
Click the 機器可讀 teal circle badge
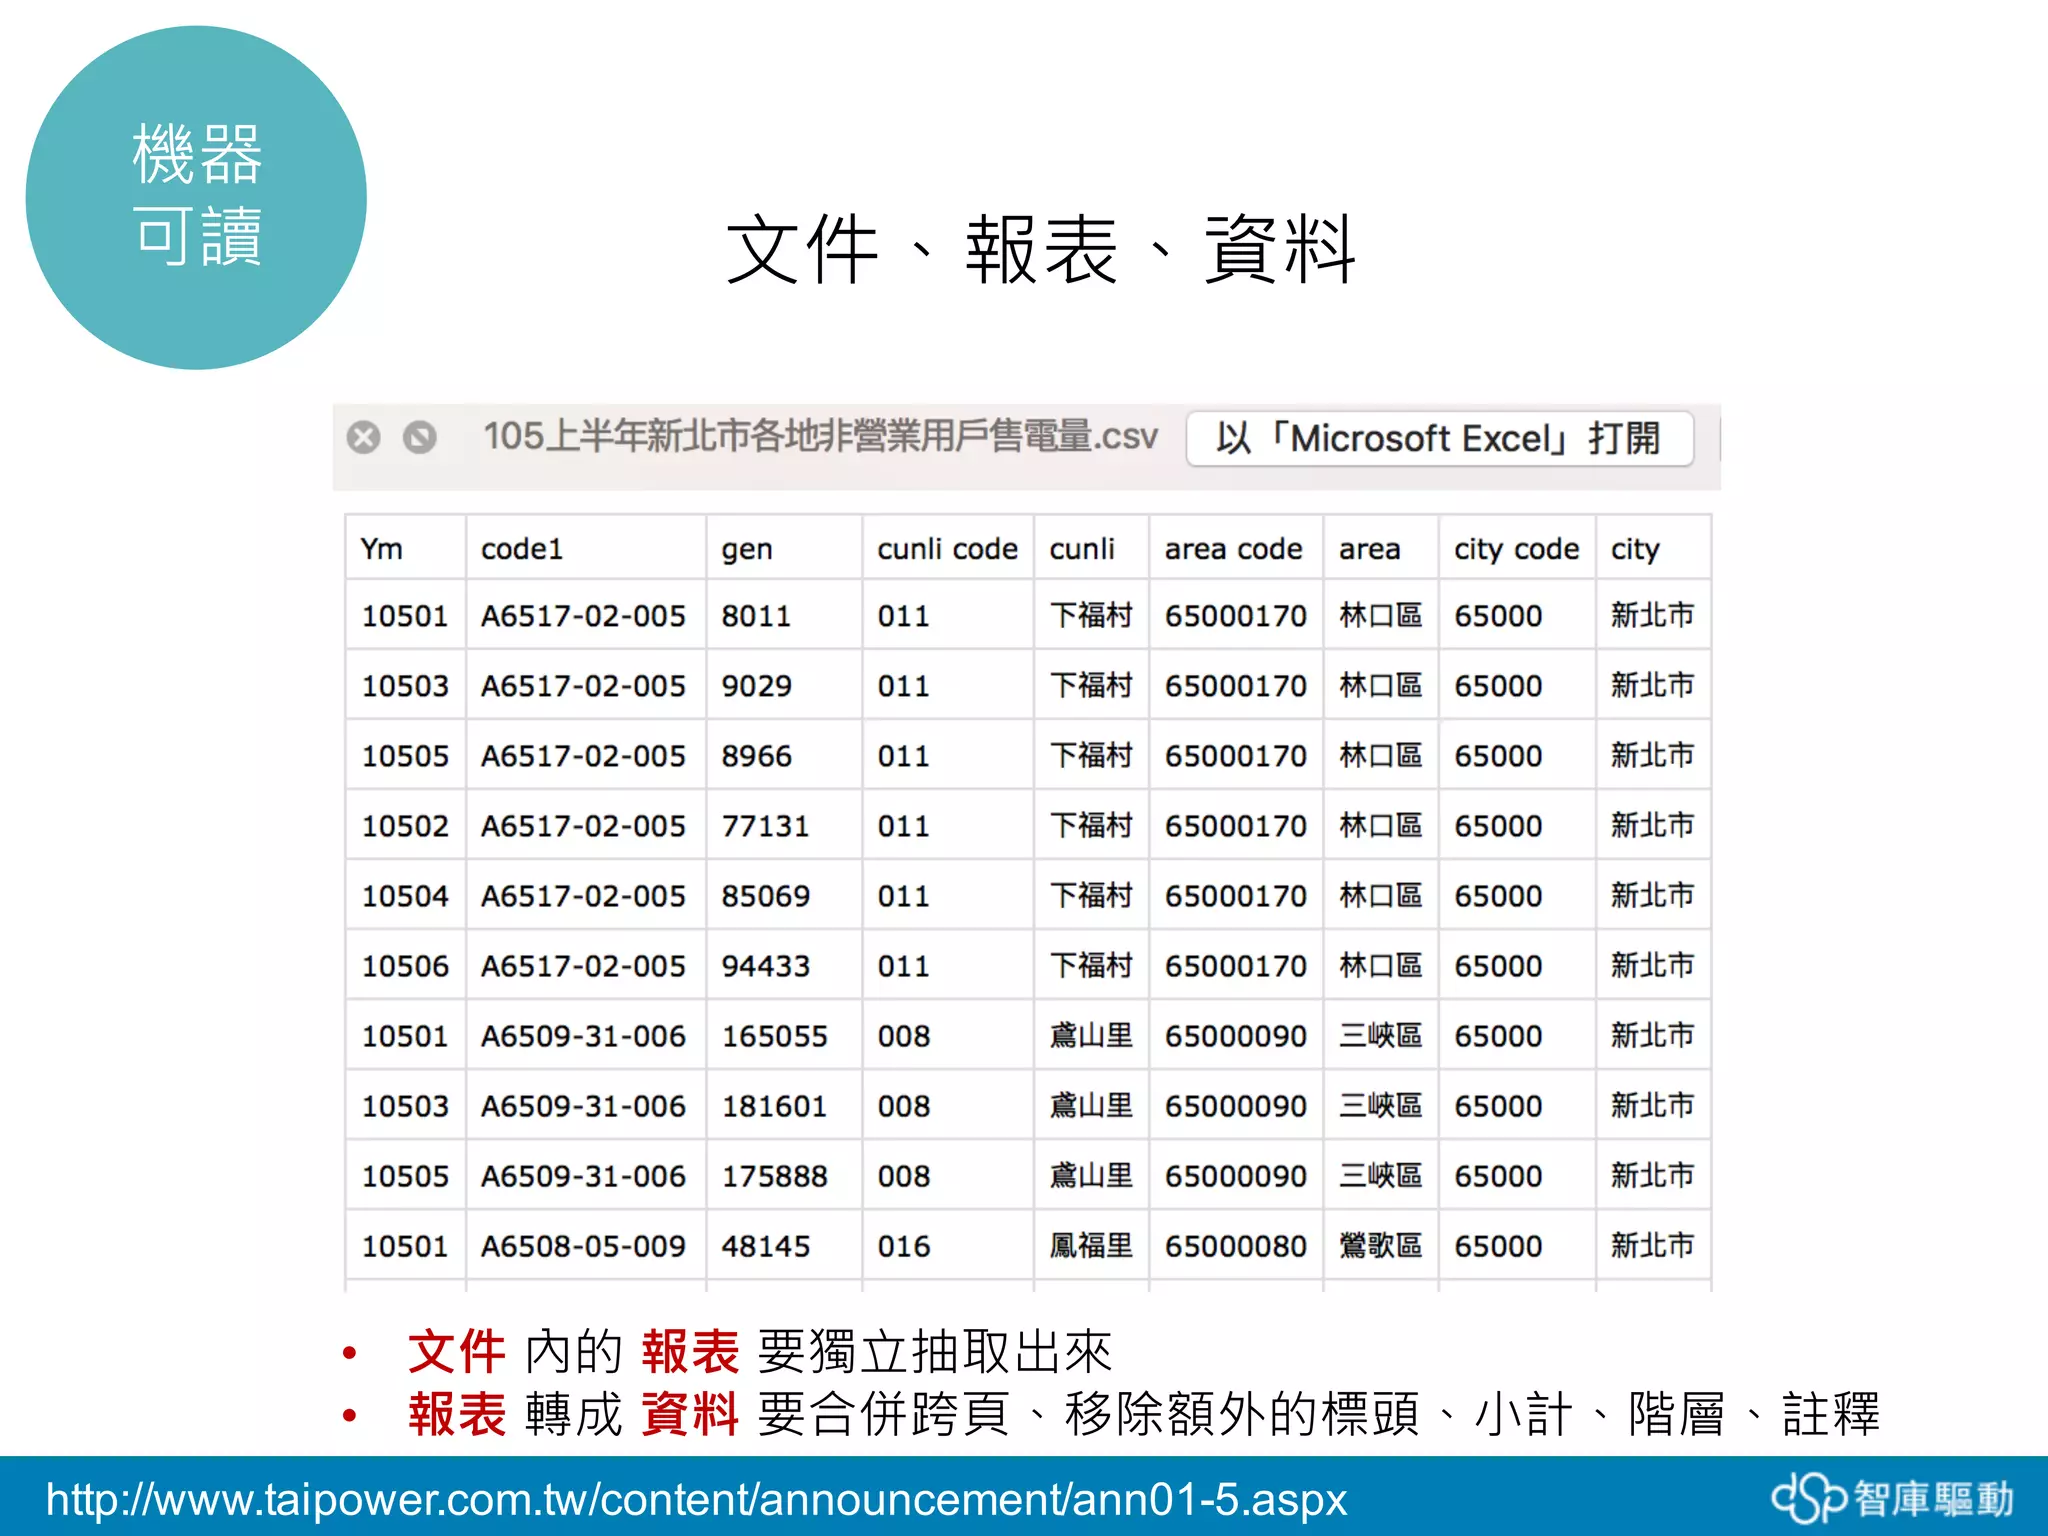(196, 197)
